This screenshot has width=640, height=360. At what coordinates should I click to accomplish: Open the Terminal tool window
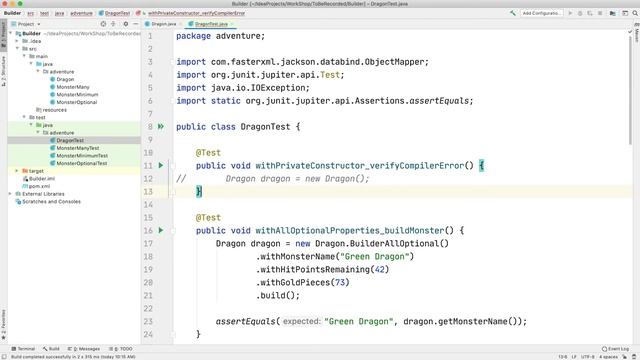23,349
